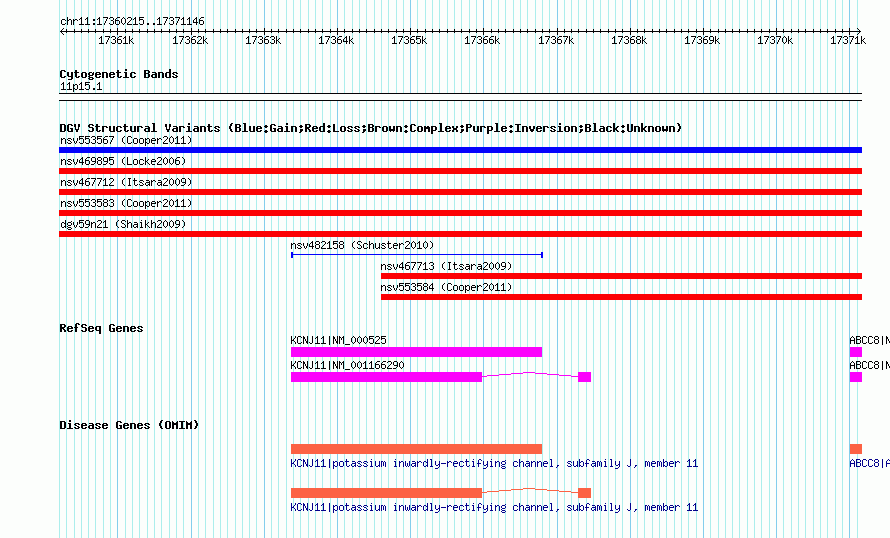Click the red loss bar under dgv59n21

pyautogui.click(x=460, y=234)
